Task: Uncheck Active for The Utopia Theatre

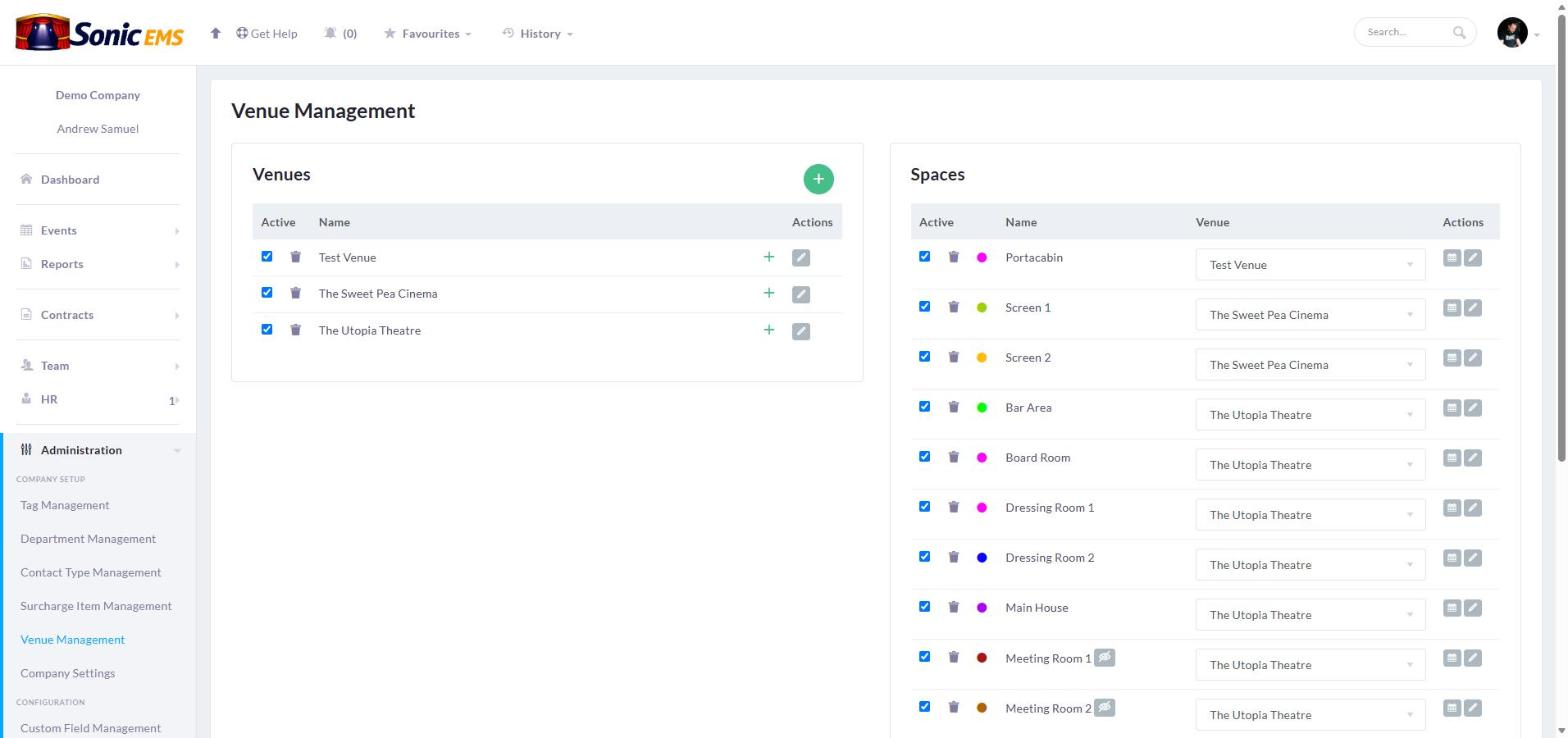Action: coord(267,329)
